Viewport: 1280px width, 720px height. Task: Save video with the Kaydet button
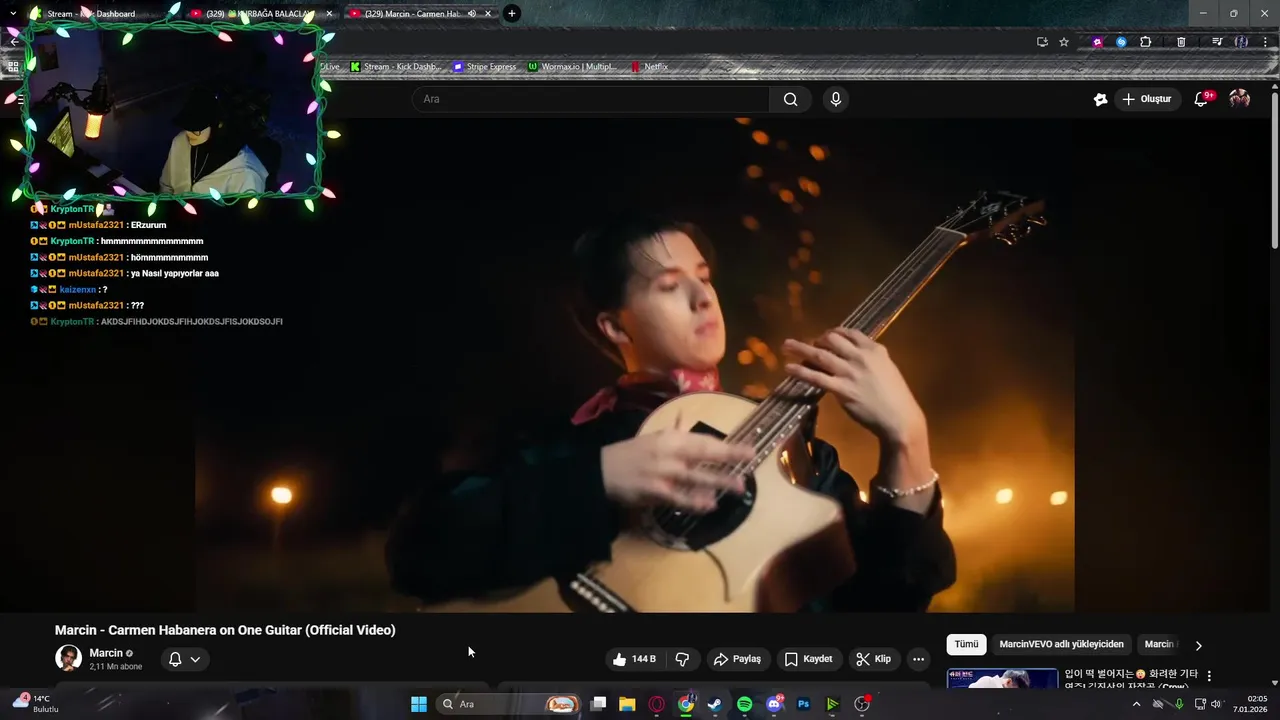point(808,659)
